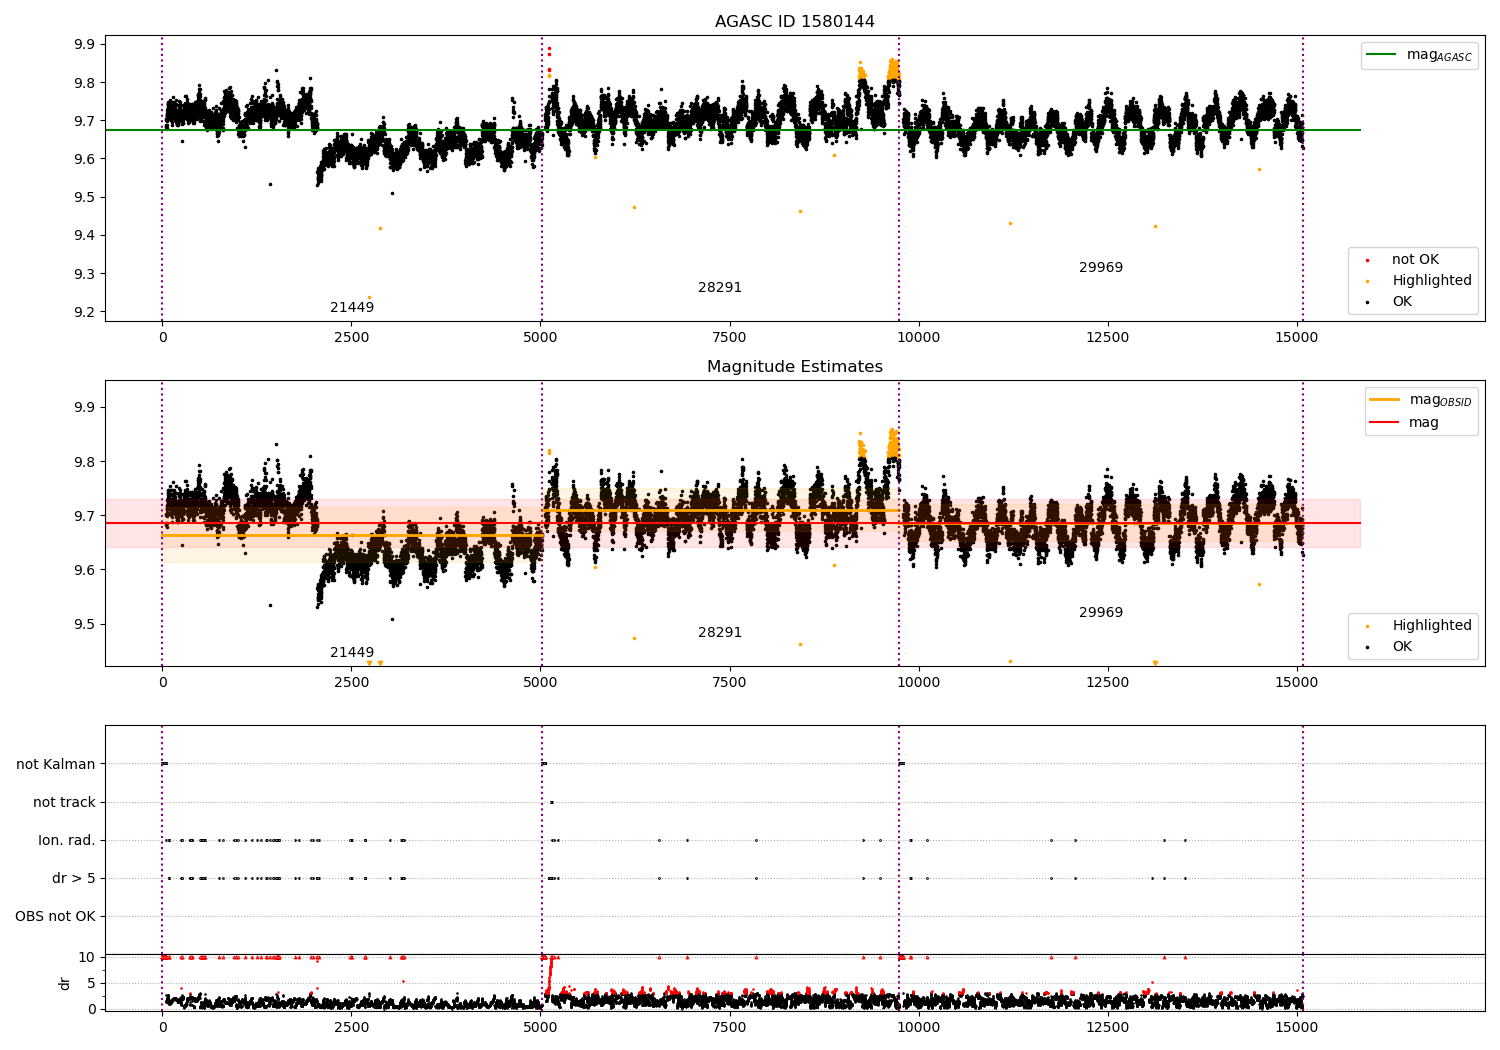Click the red 'mag' legend line sample
Viewport: 1500px width, 1050px height.
[x=1384, y=422]
